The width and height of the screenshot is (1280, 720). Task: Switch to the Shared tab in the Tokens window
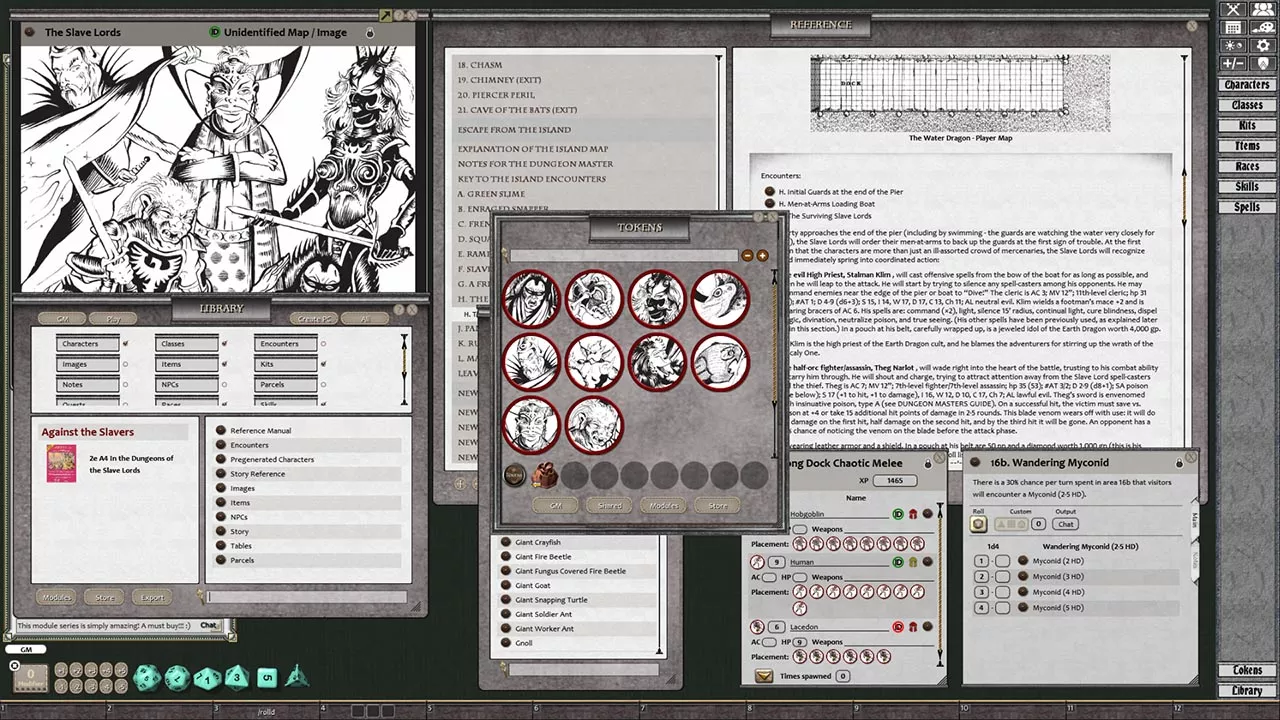coord(610,506)
